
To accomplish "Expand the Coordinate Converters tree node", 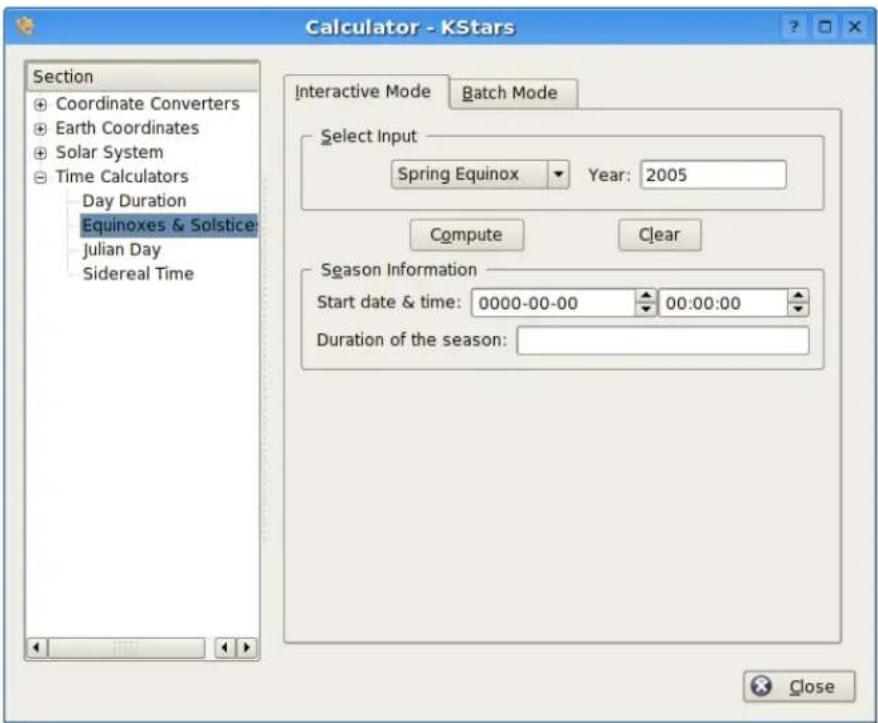I will (40, 104).
